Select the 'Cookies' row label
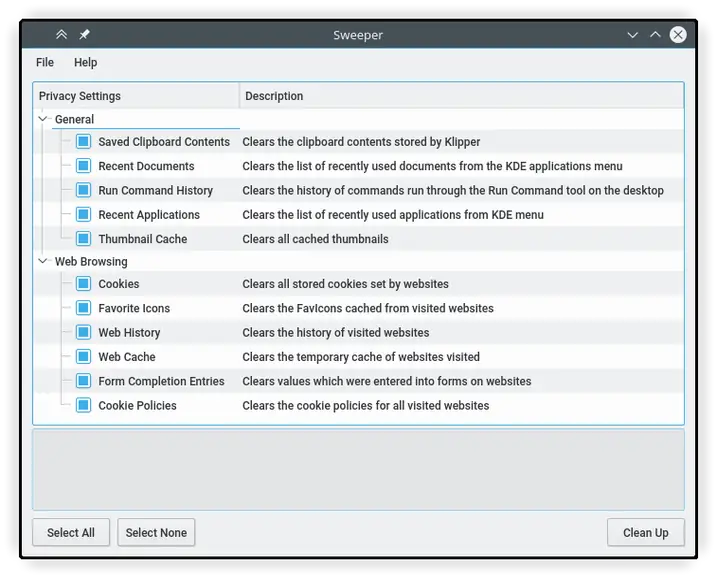This screenshot has height=578, width=717. click(x=118, y=284)
